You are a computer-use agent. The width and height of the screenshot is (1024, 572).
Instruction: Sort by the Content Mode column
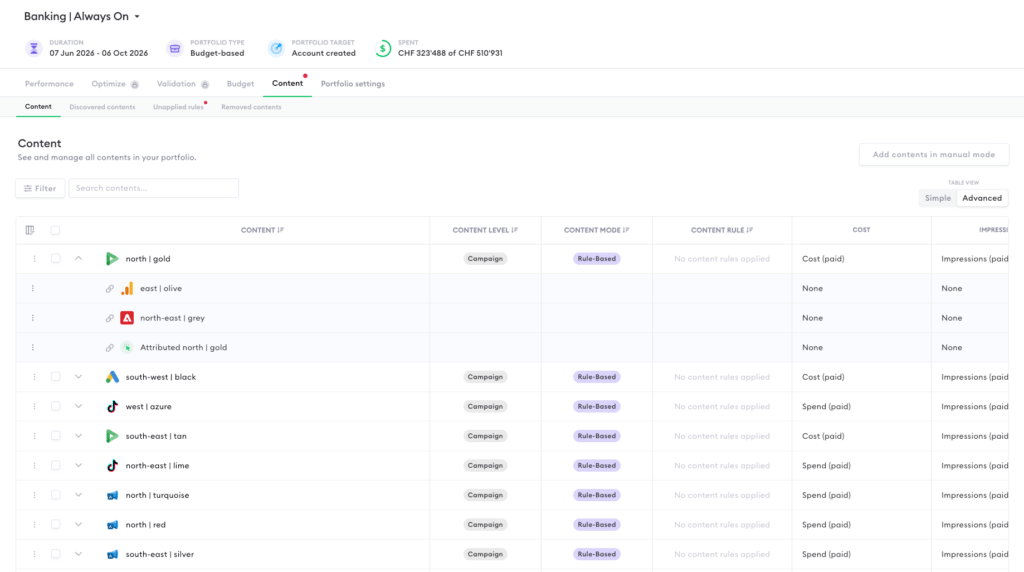pos(596,230)
